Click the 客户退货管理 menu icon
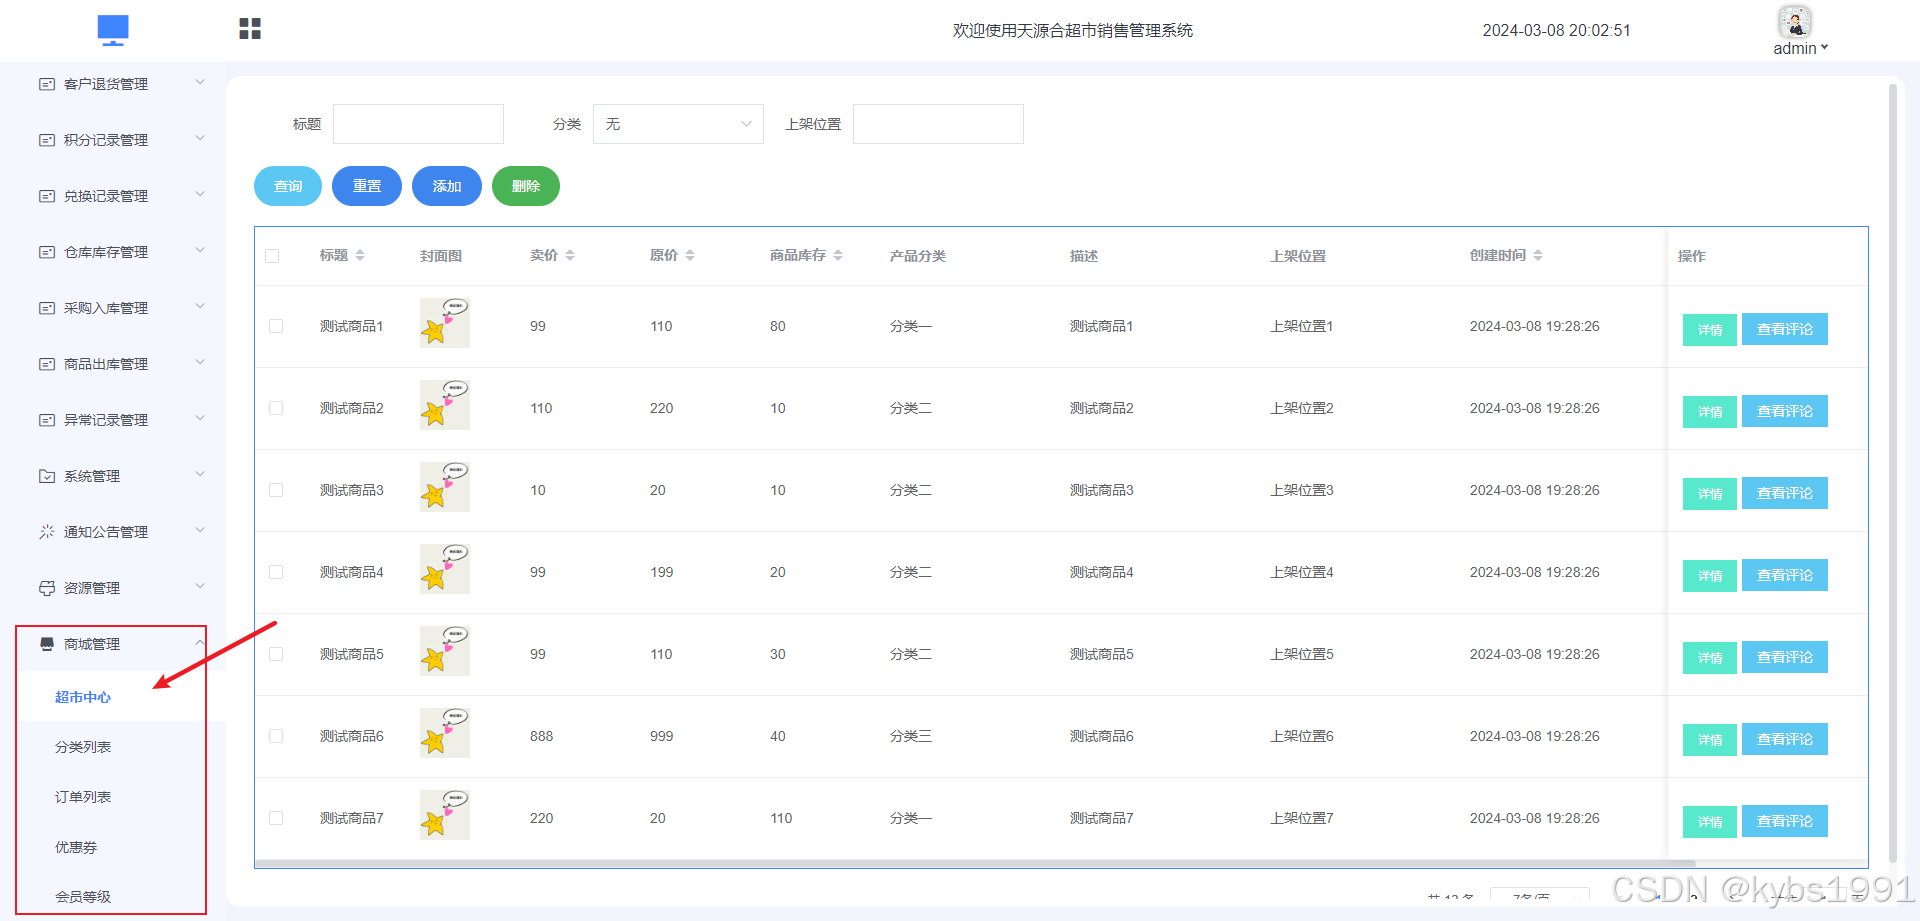1920x921 pixels. click(47, 84)
